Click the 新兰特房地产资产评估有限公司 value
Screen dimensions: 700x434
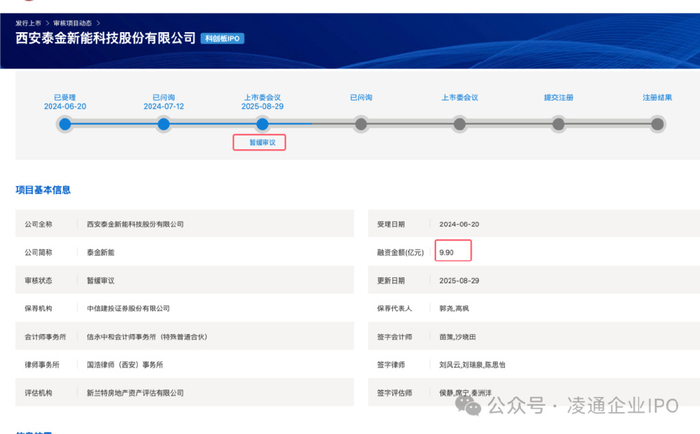point(135,393)
